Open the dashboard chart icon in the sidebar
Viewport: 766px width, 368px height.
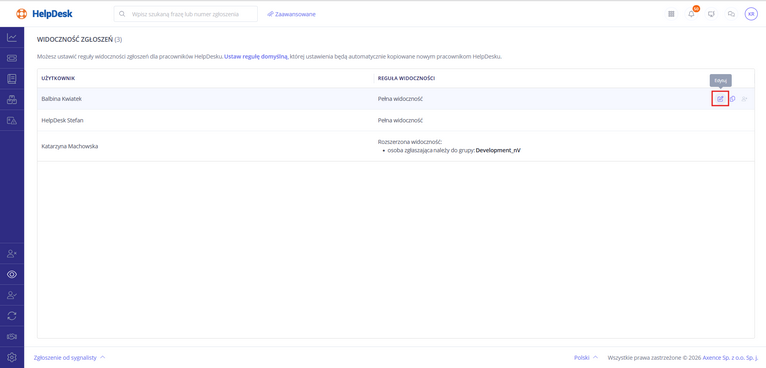[12, 38]
